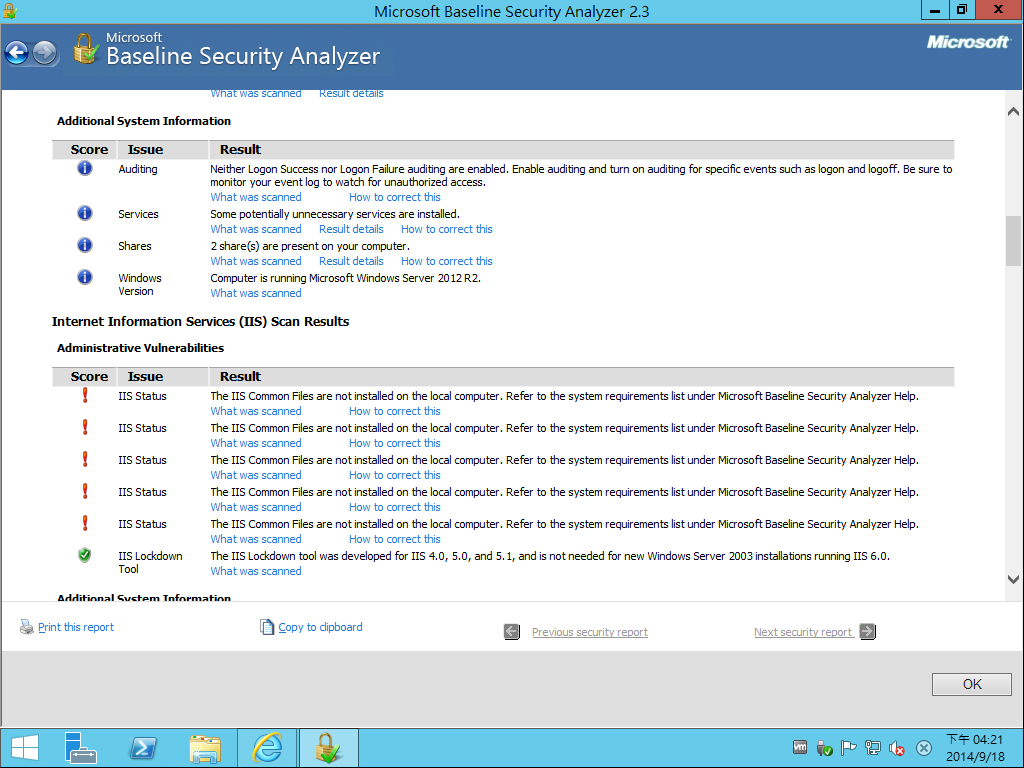
Task: Click the blue info score icon beside Auditing
Action: point(84,168)
